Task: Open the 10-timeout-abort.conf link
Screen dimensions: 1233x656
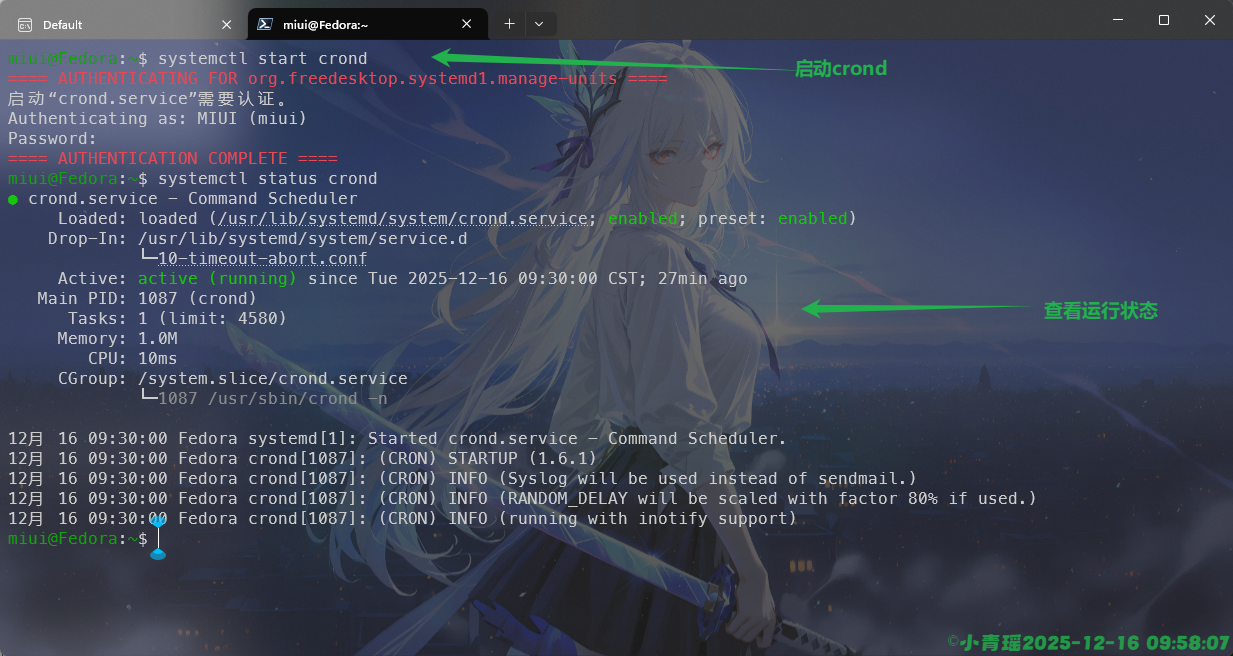Action: tap(263, 259)
